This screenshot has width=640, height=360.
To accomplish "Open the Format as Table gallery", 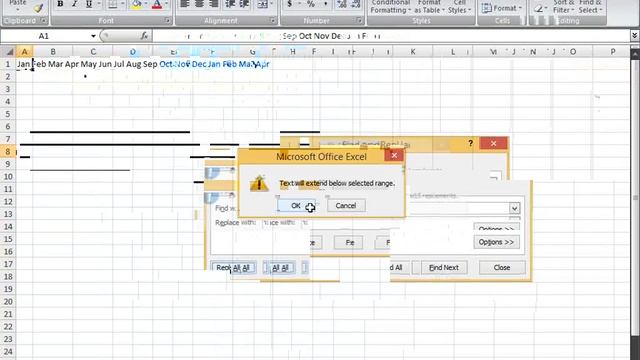I will 429,7.
